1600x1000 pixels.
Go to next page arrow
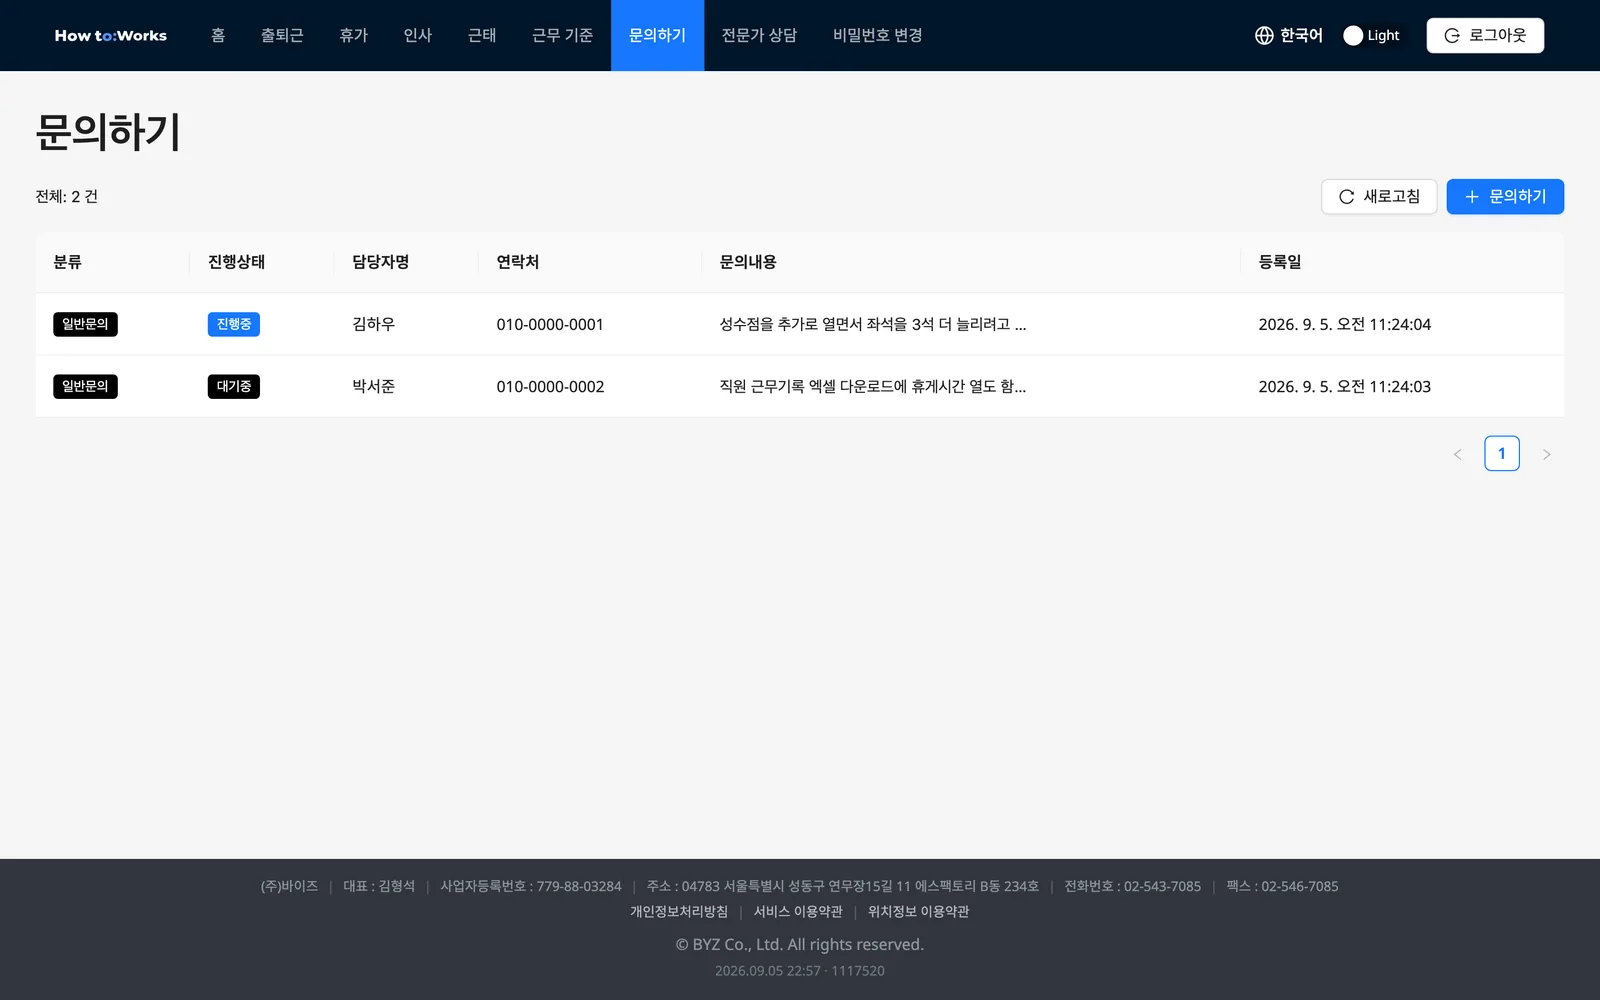(1546, 454)
